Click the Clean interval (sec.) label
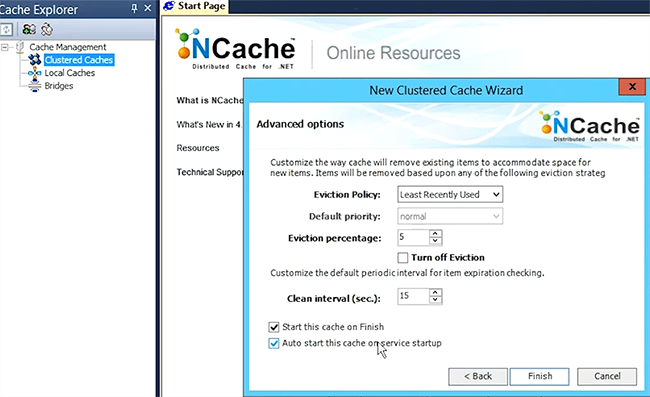The image size is (650, 397). [334, 298]
